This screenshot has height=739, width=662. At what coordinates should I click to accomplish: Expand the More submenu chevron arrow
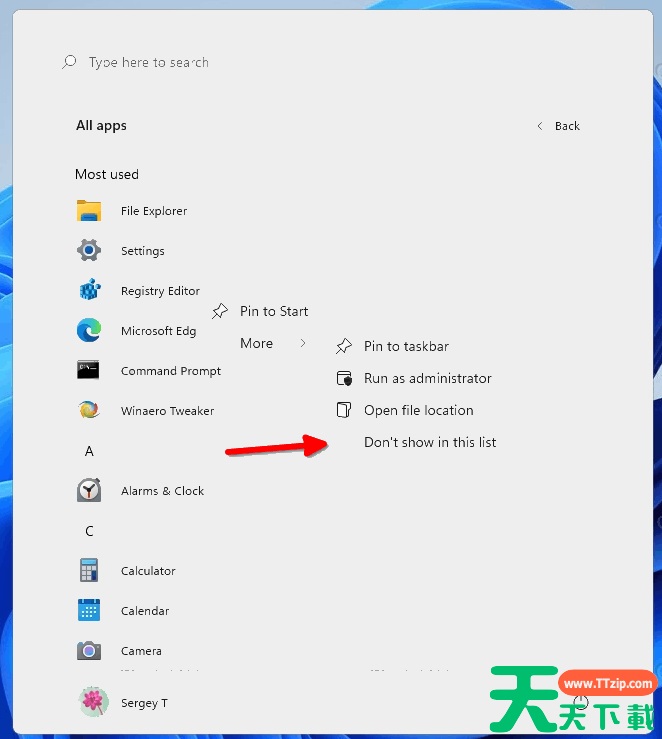[302, 343]
